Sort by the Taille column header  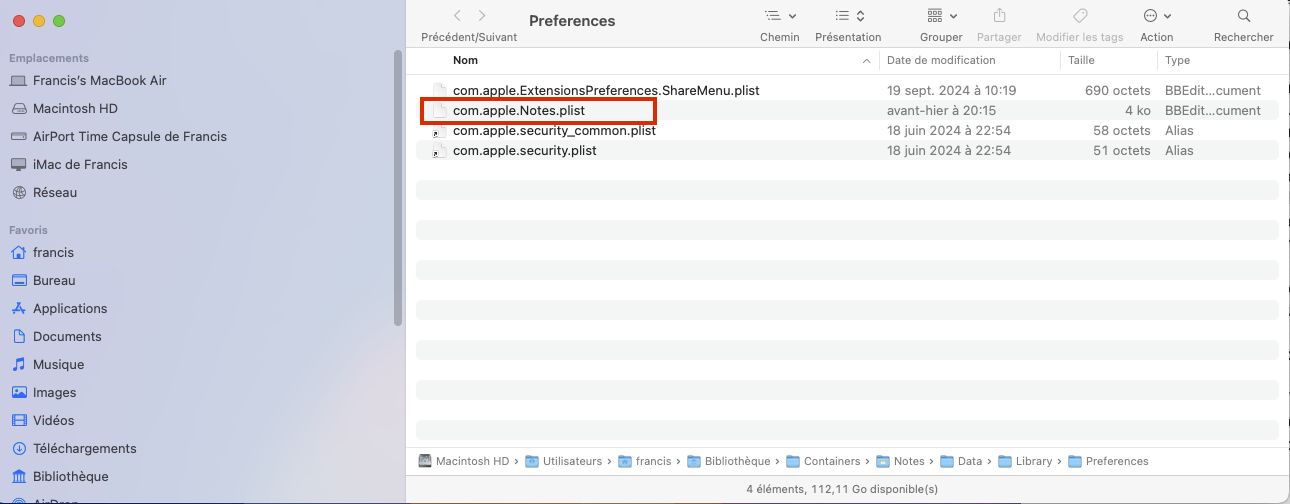(x=1081, y=61)
